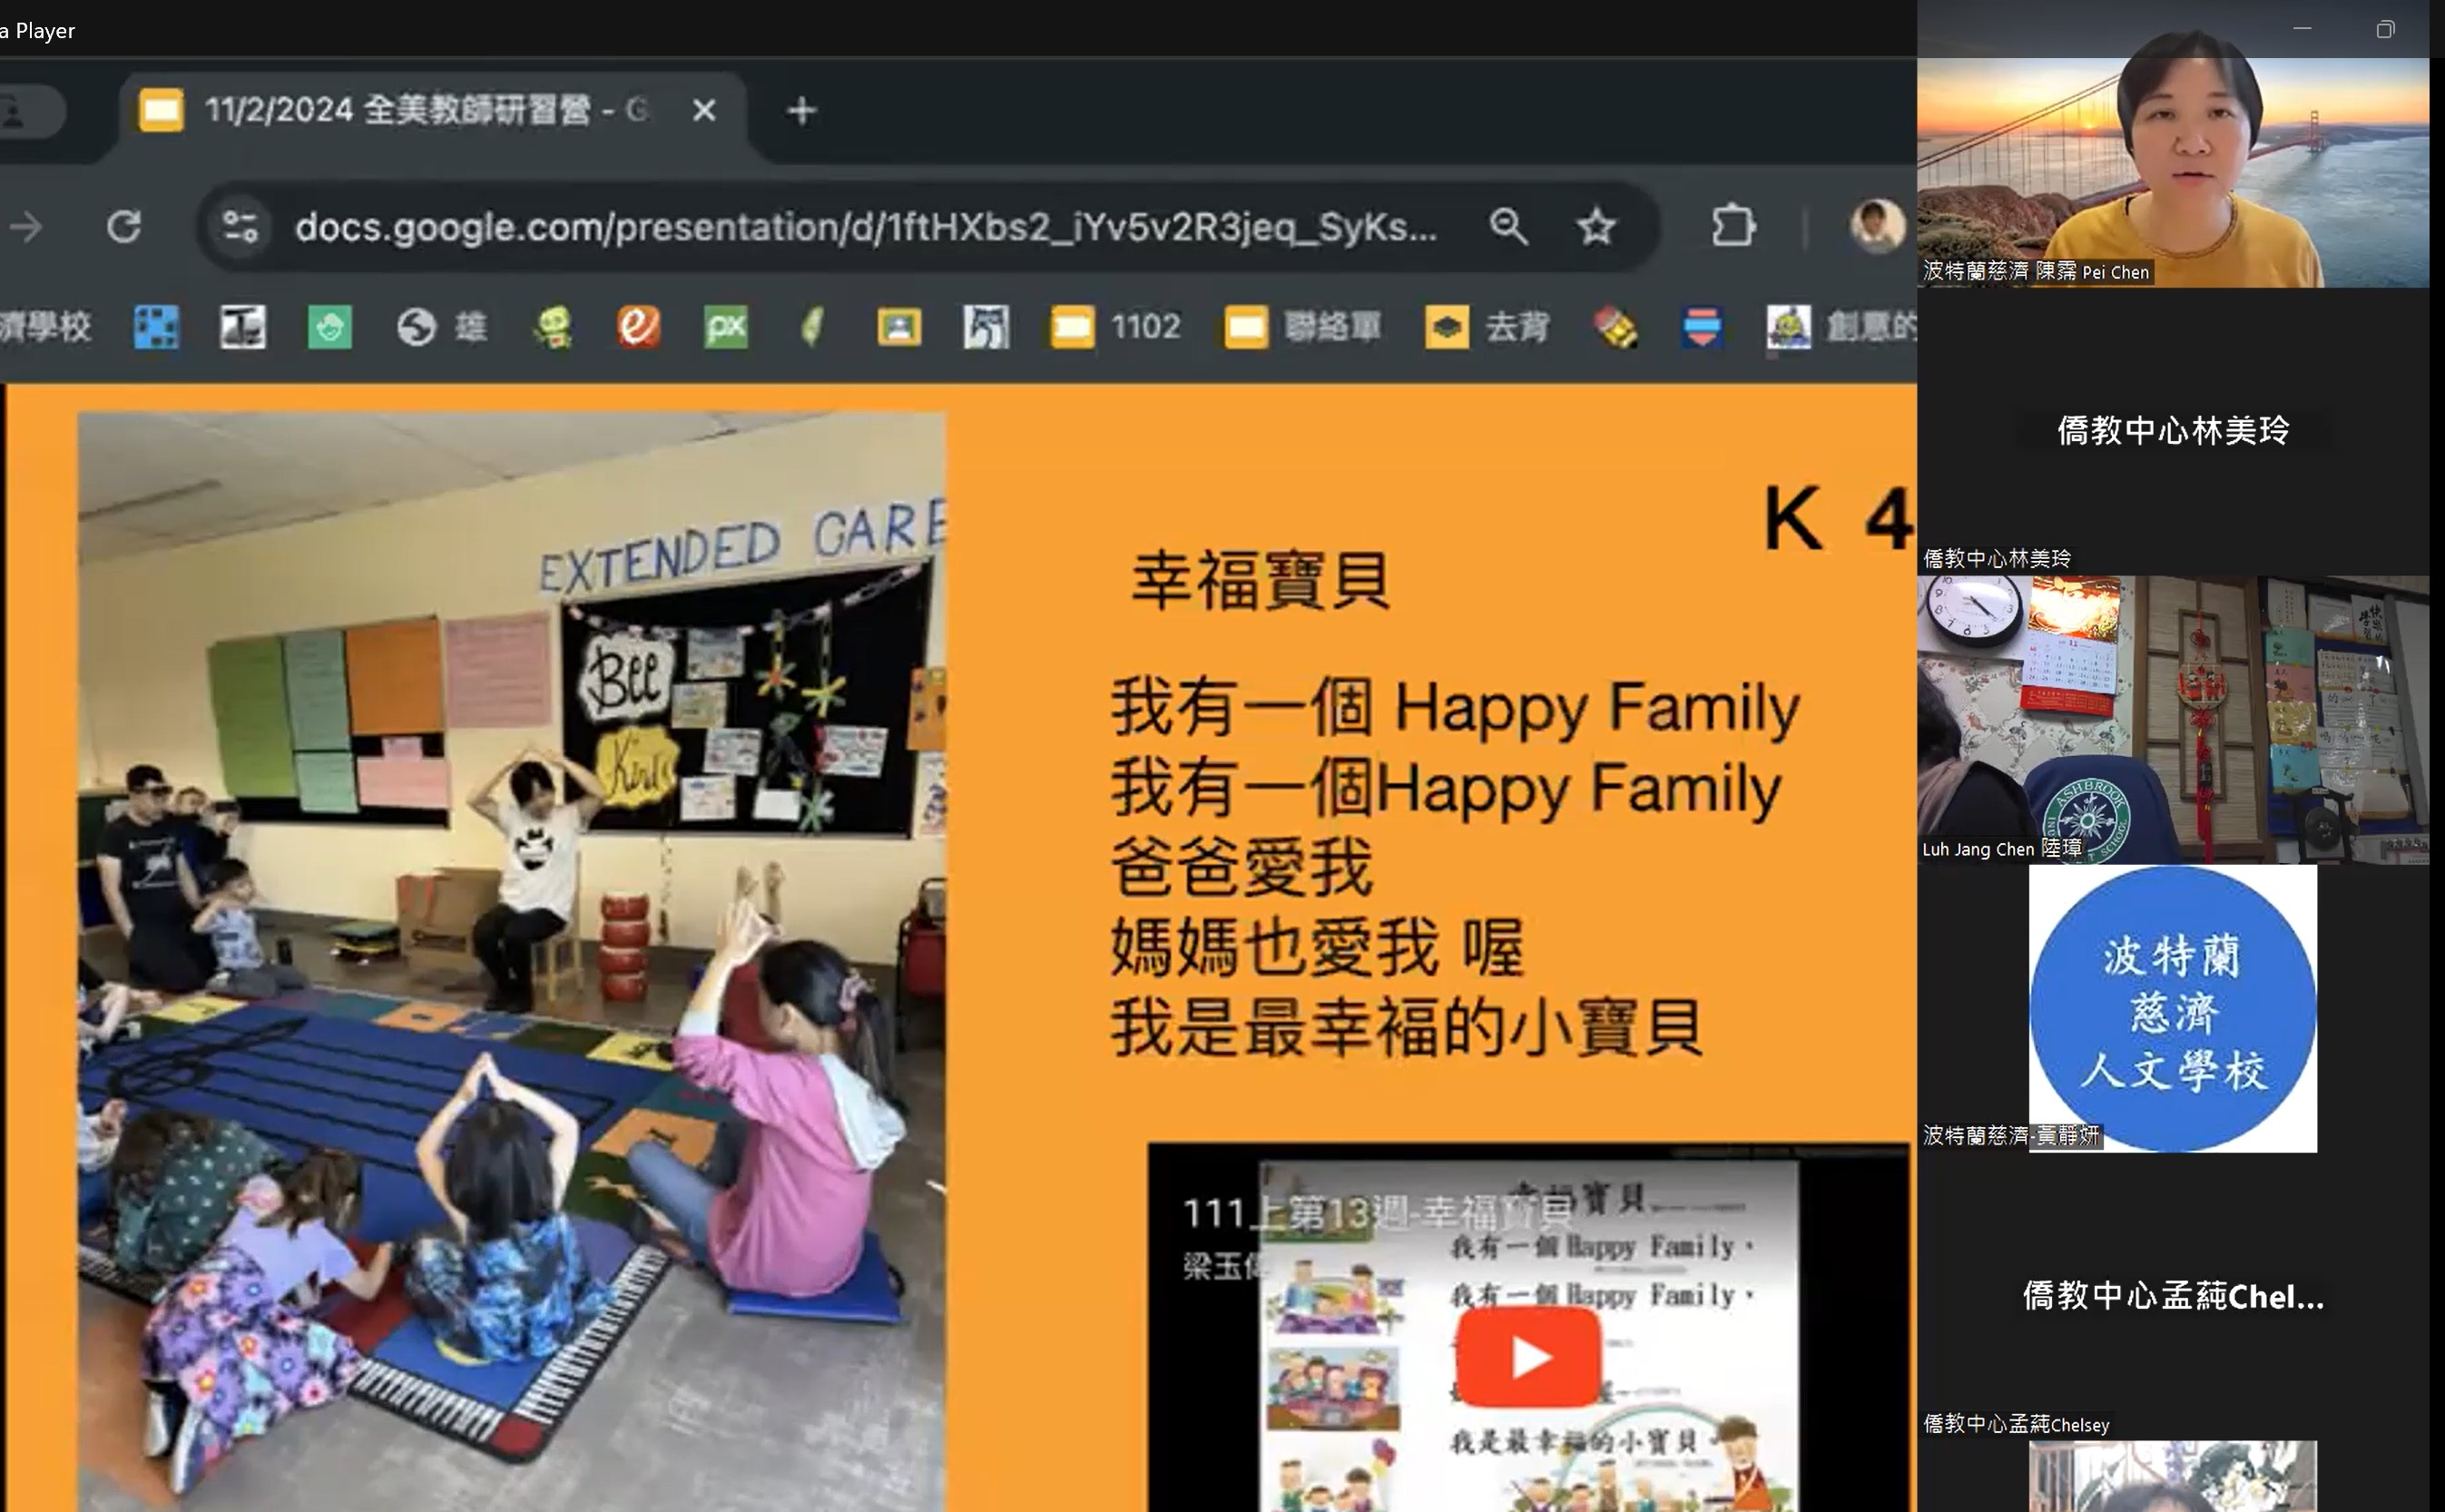Click the feather bookmark icon

pos(814,328)
